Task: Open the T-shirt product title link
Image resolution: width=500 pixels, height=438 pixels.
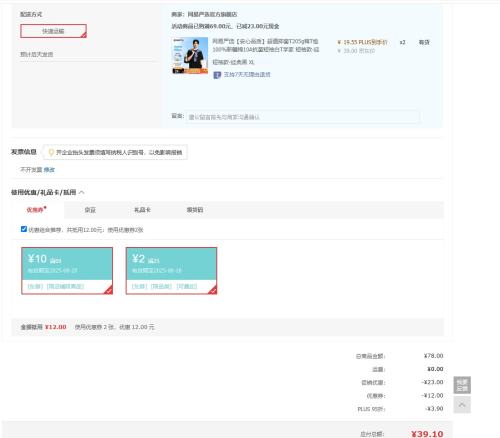Action: click(266, 46)
